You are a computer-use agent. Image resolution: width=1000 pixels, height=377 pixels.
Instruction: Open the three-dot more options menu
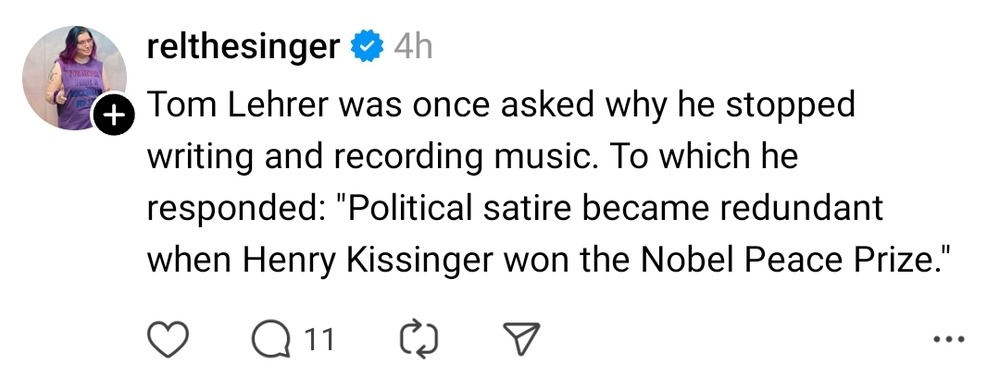[x=948, y=339]
